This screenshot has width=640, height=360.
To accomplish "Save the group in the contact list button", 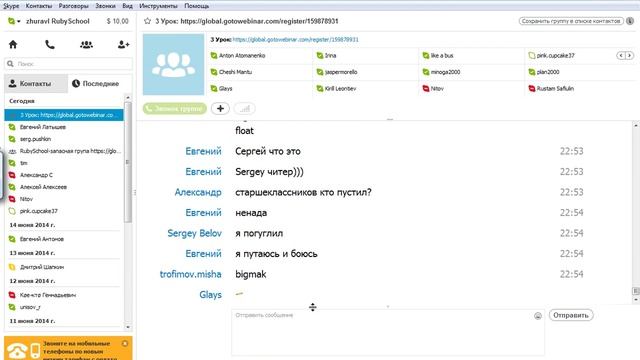I will (571, 21).
